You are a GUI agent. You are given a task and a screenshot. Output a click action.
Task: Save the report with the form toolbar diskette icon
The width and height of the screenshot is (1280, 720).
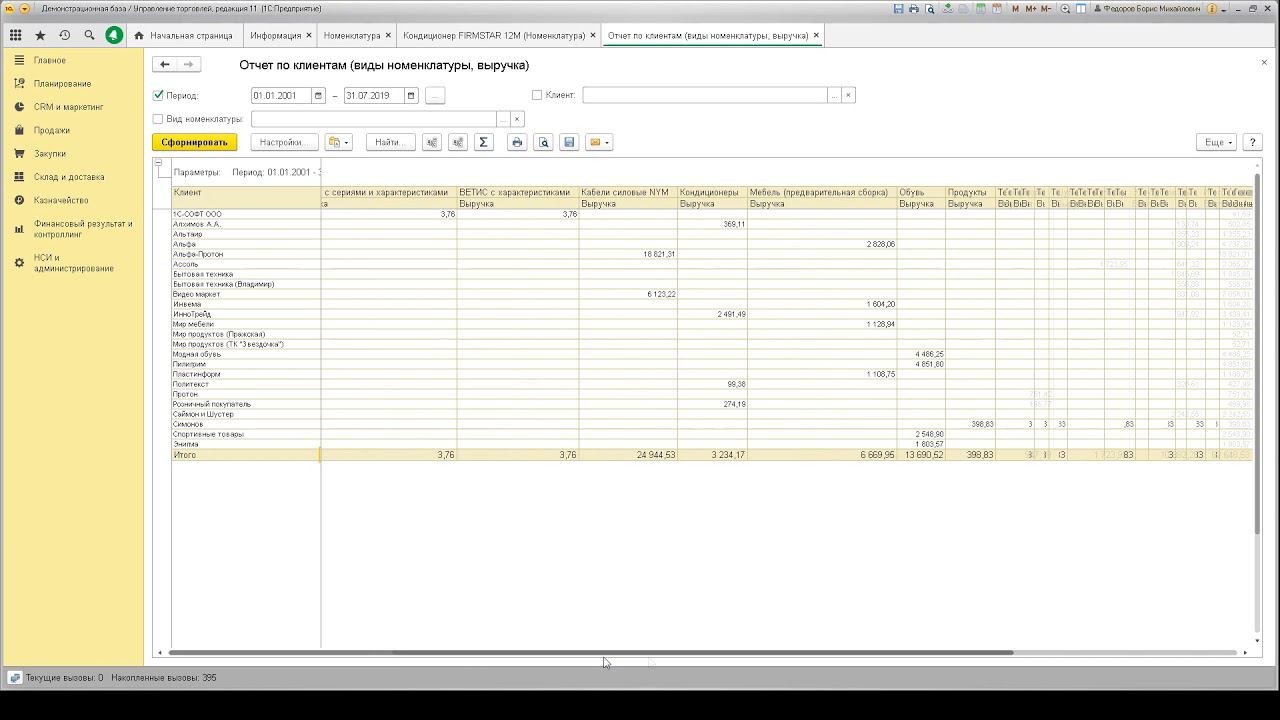(x=569, y=142)
